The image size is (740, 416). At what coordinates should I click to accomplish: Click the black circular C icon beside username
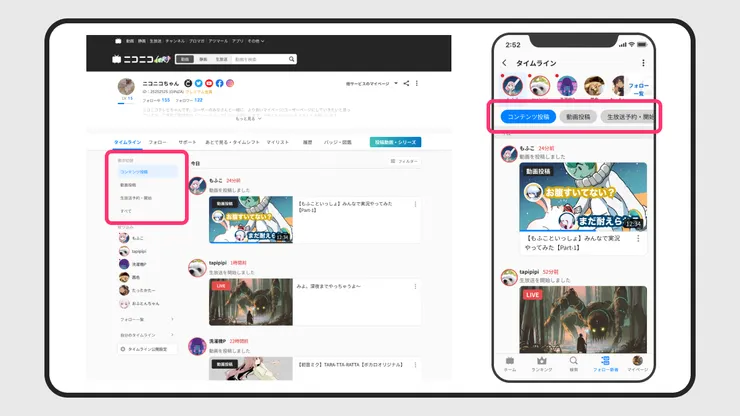(188, 83)
